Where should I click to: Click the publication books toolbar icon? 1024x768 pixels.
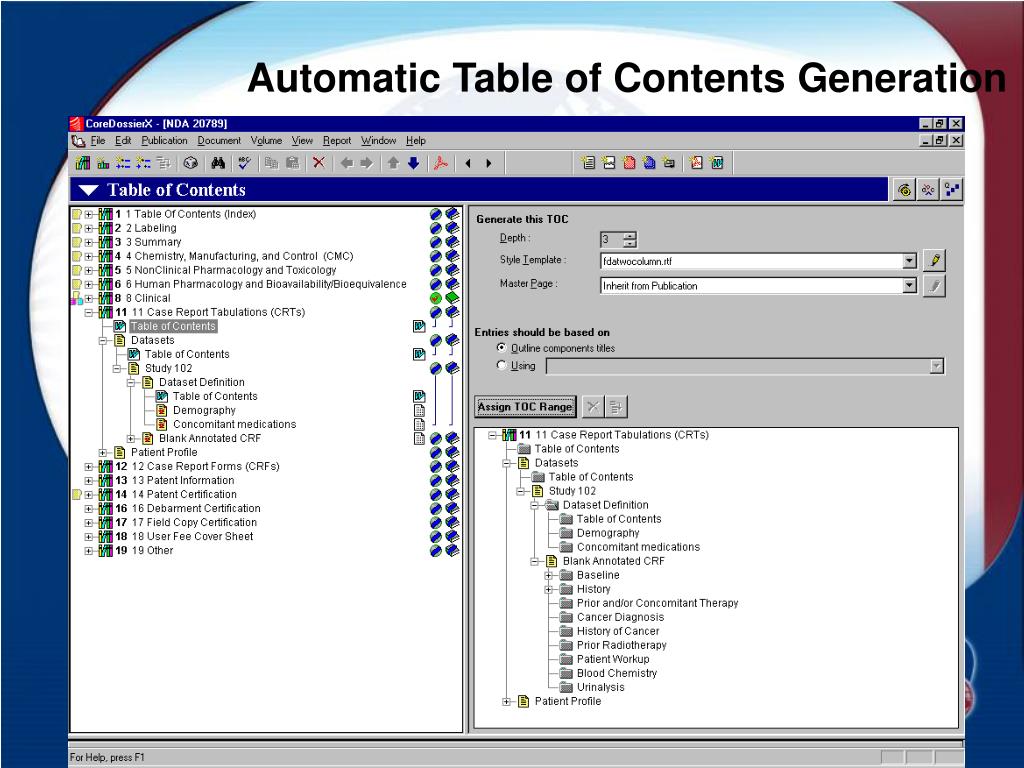click(x=82, y=163)
